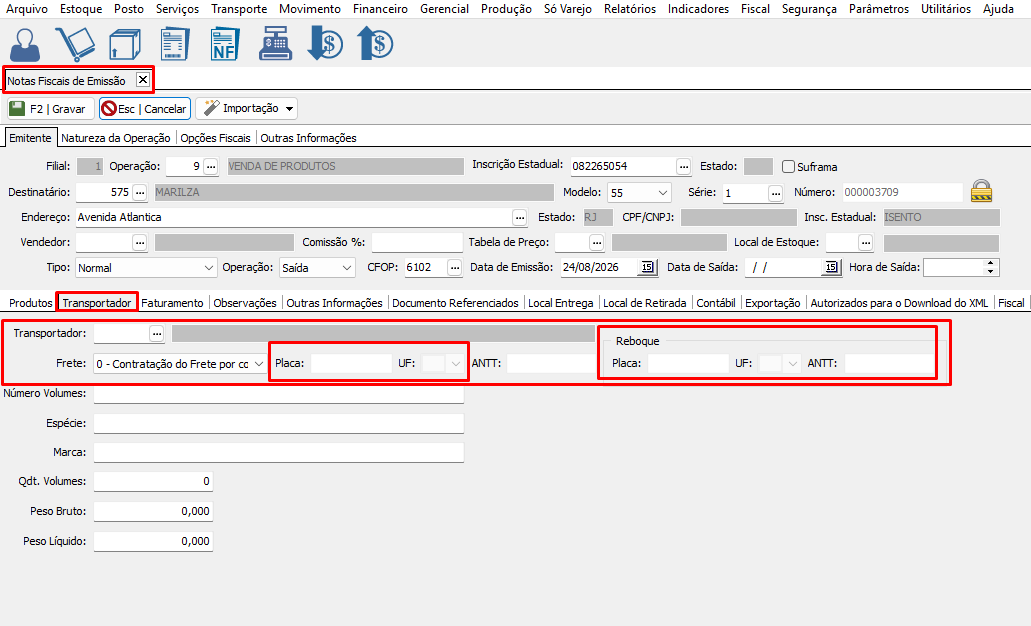
Task: Click the vehicle ANTT input field
Action: 551,363
